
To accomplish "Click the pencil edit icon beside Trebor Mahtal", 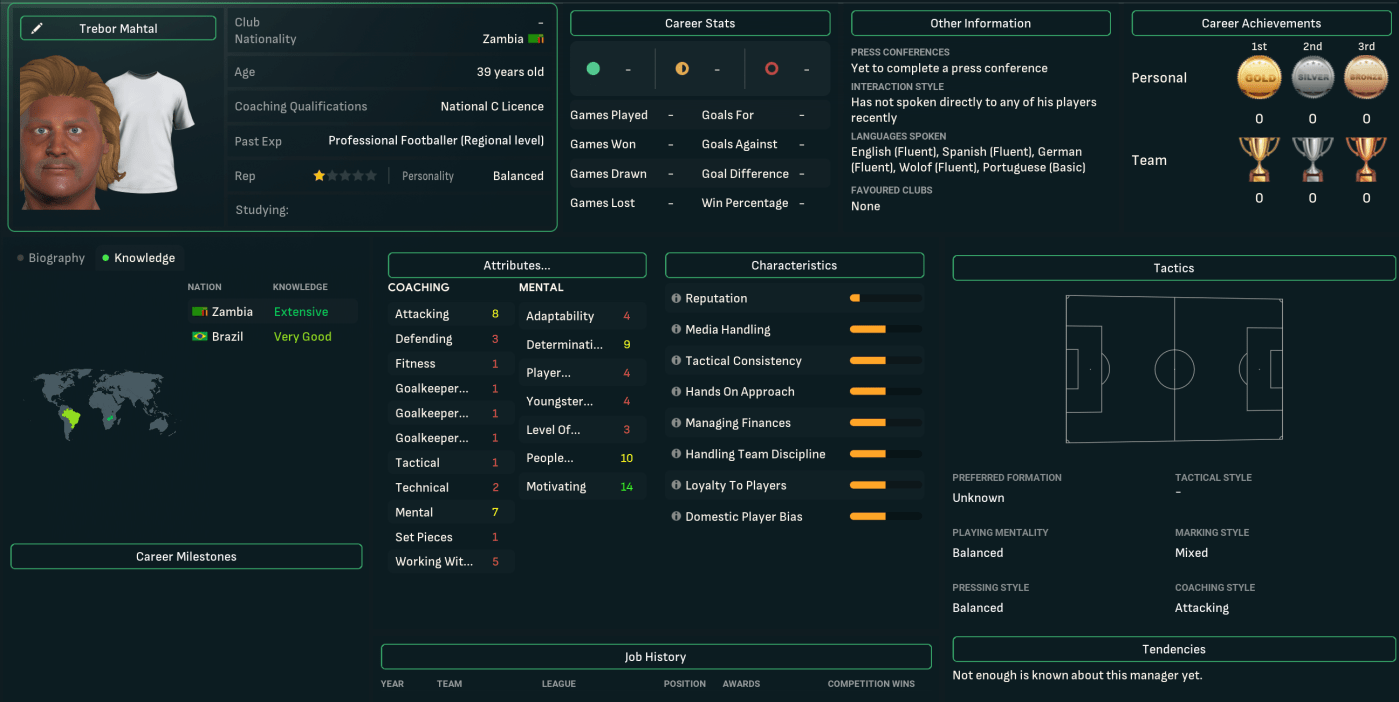I will coord(37,29).
